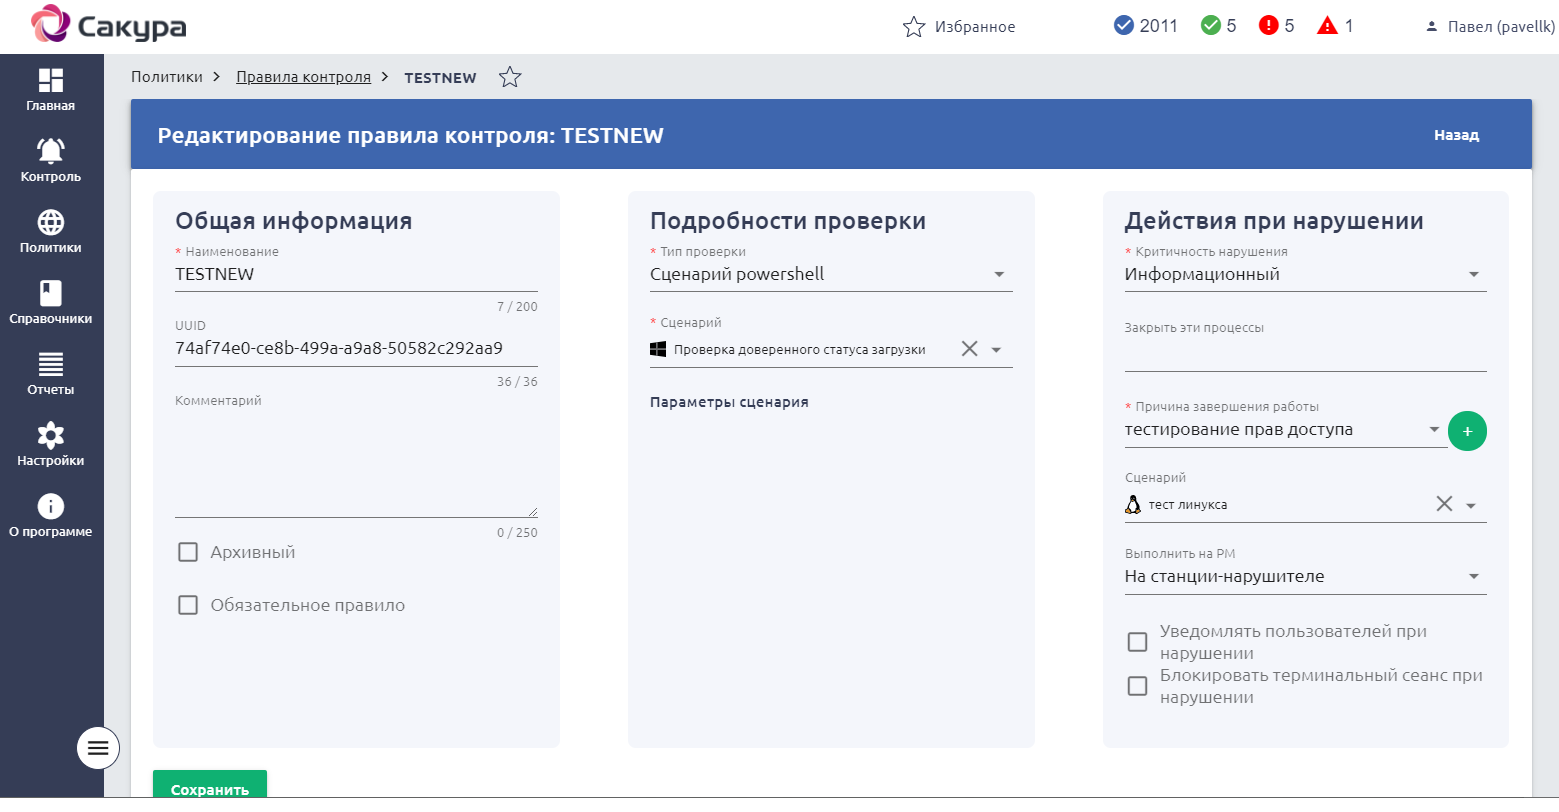Open the О программе info icon
Image resolution: width=1559 pixels, height=812 pixels.
coord(51,506)
